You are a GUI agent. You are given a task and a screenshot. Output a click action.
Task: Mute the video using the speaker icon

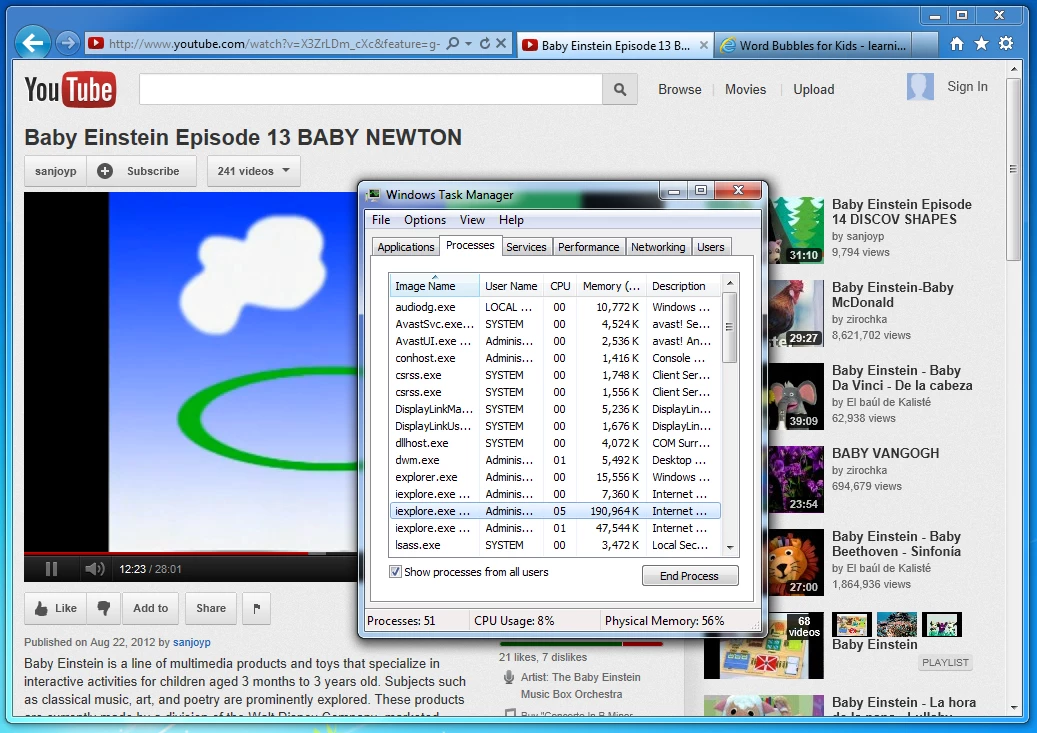coord(95,569)
